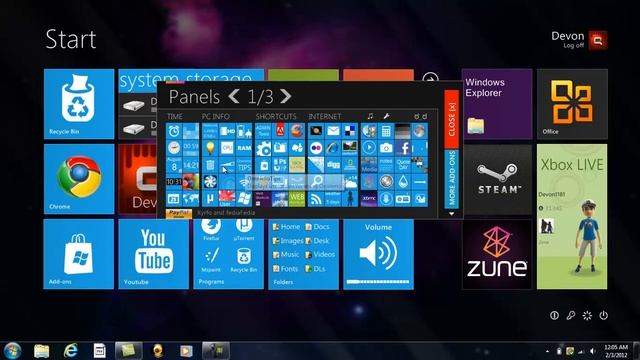Open the YouTube tile
The width and height of the screenshot is (640, 360).
[153, 254]
